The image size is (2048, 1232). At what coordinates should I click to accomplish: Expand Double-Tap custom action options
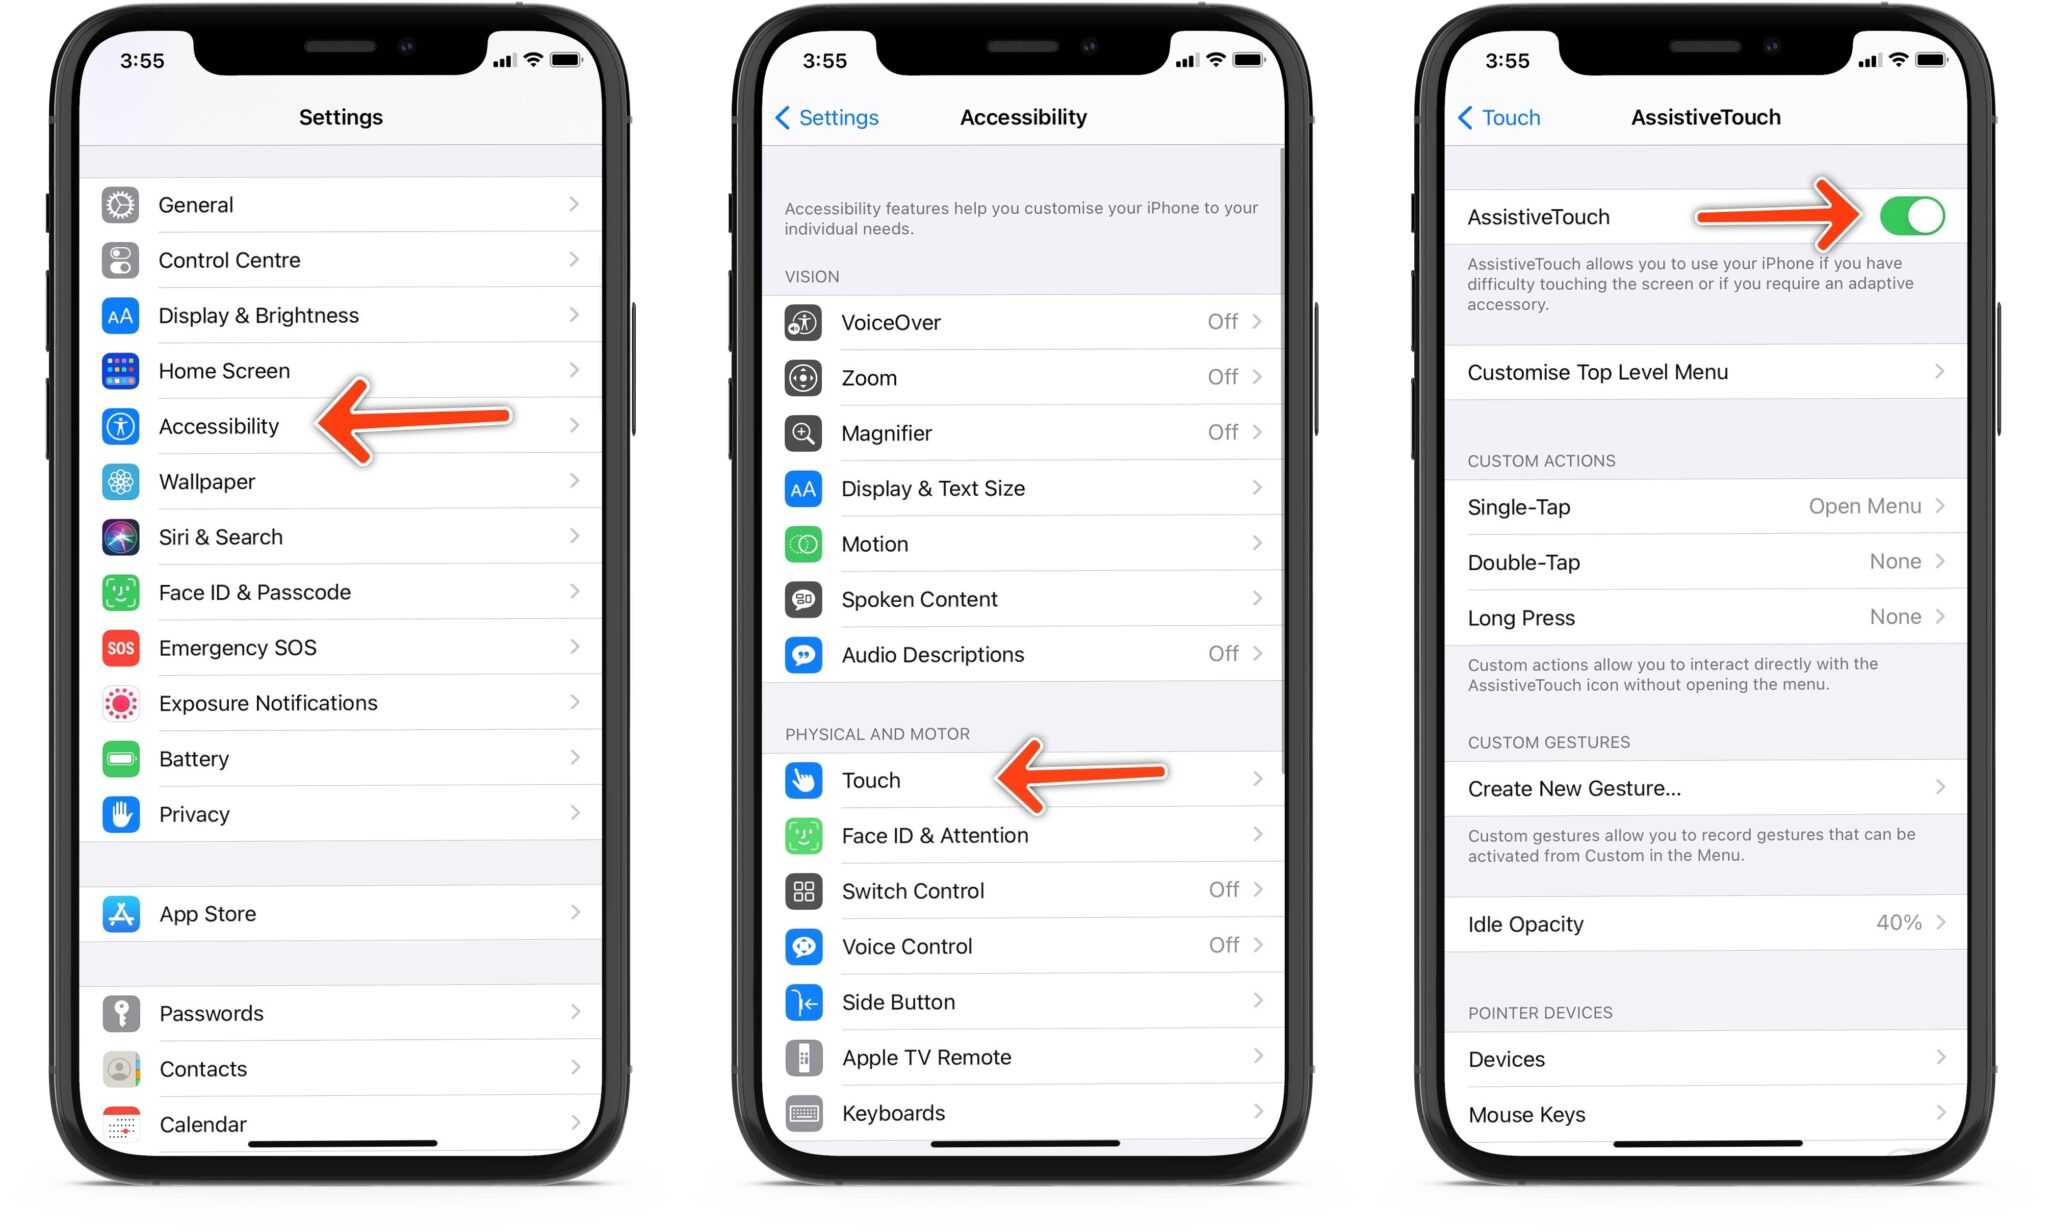(1704, 562)
